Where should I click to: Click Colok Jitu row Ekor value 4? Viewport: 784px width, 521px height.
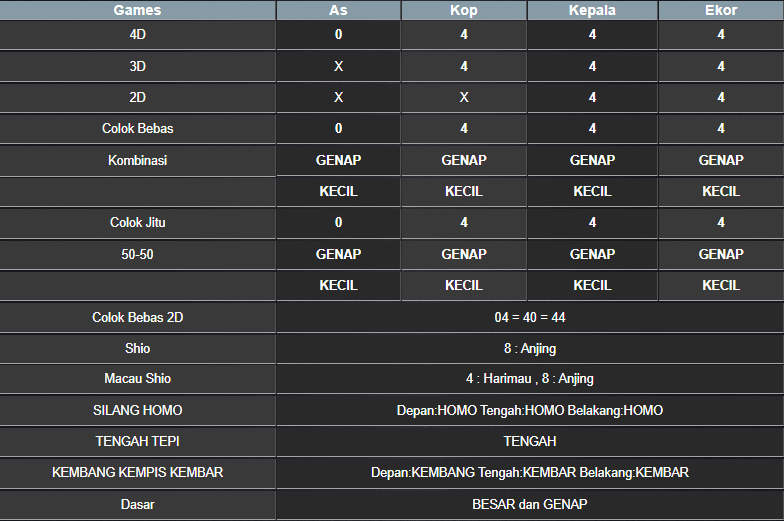tap(721, 222)
